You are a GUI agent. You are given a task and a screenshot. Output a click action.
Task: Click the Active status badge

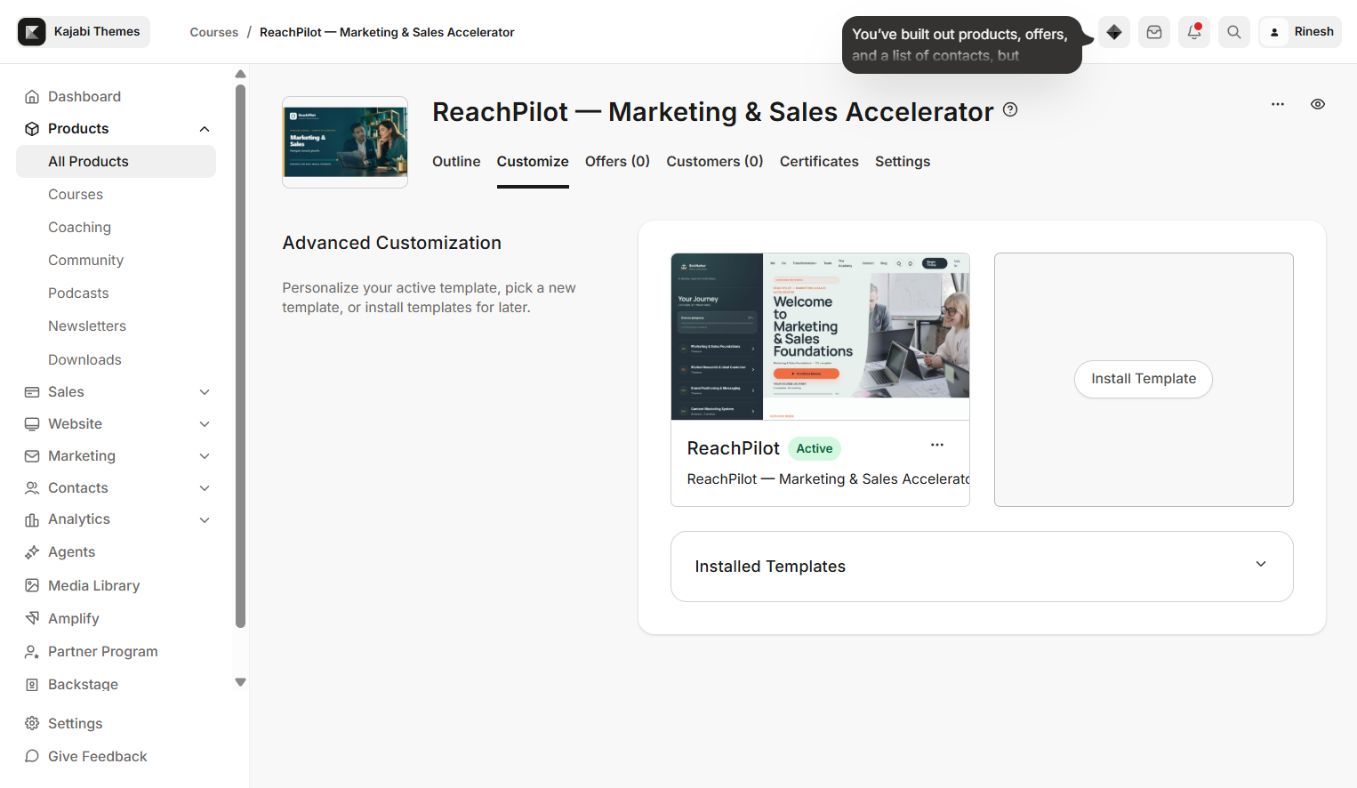(x=814, y=448)
